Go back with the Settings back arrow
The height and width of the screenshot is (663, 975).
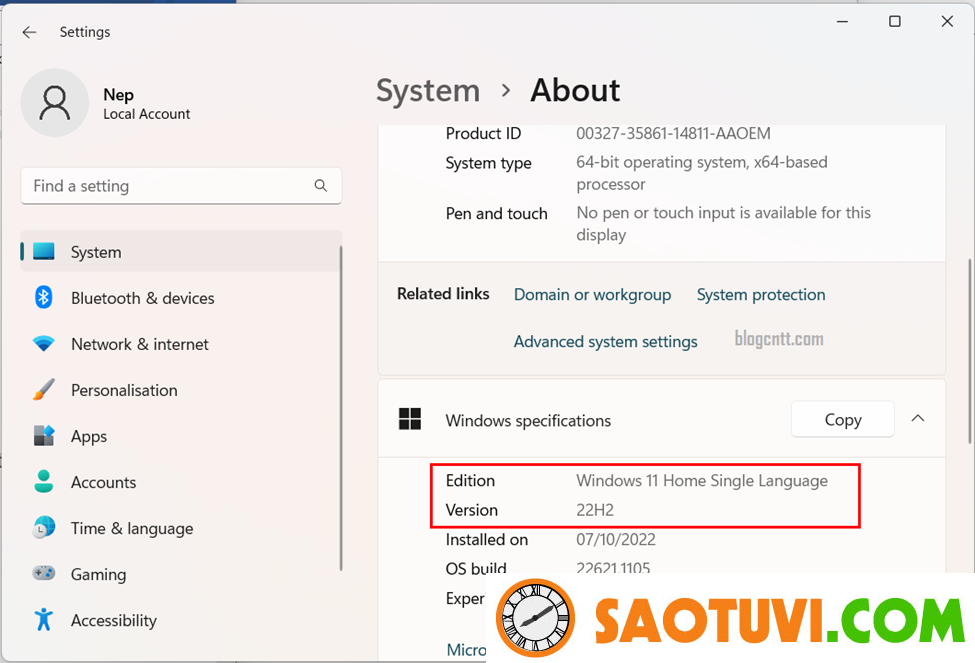click(x=29, y=32)
